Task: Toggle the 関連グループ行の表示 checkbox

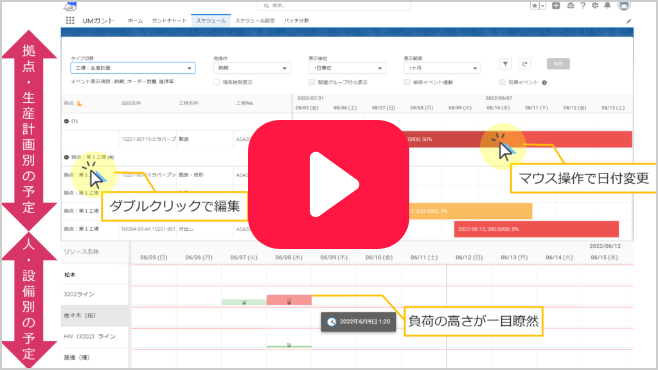Action: tap(312, 82)
